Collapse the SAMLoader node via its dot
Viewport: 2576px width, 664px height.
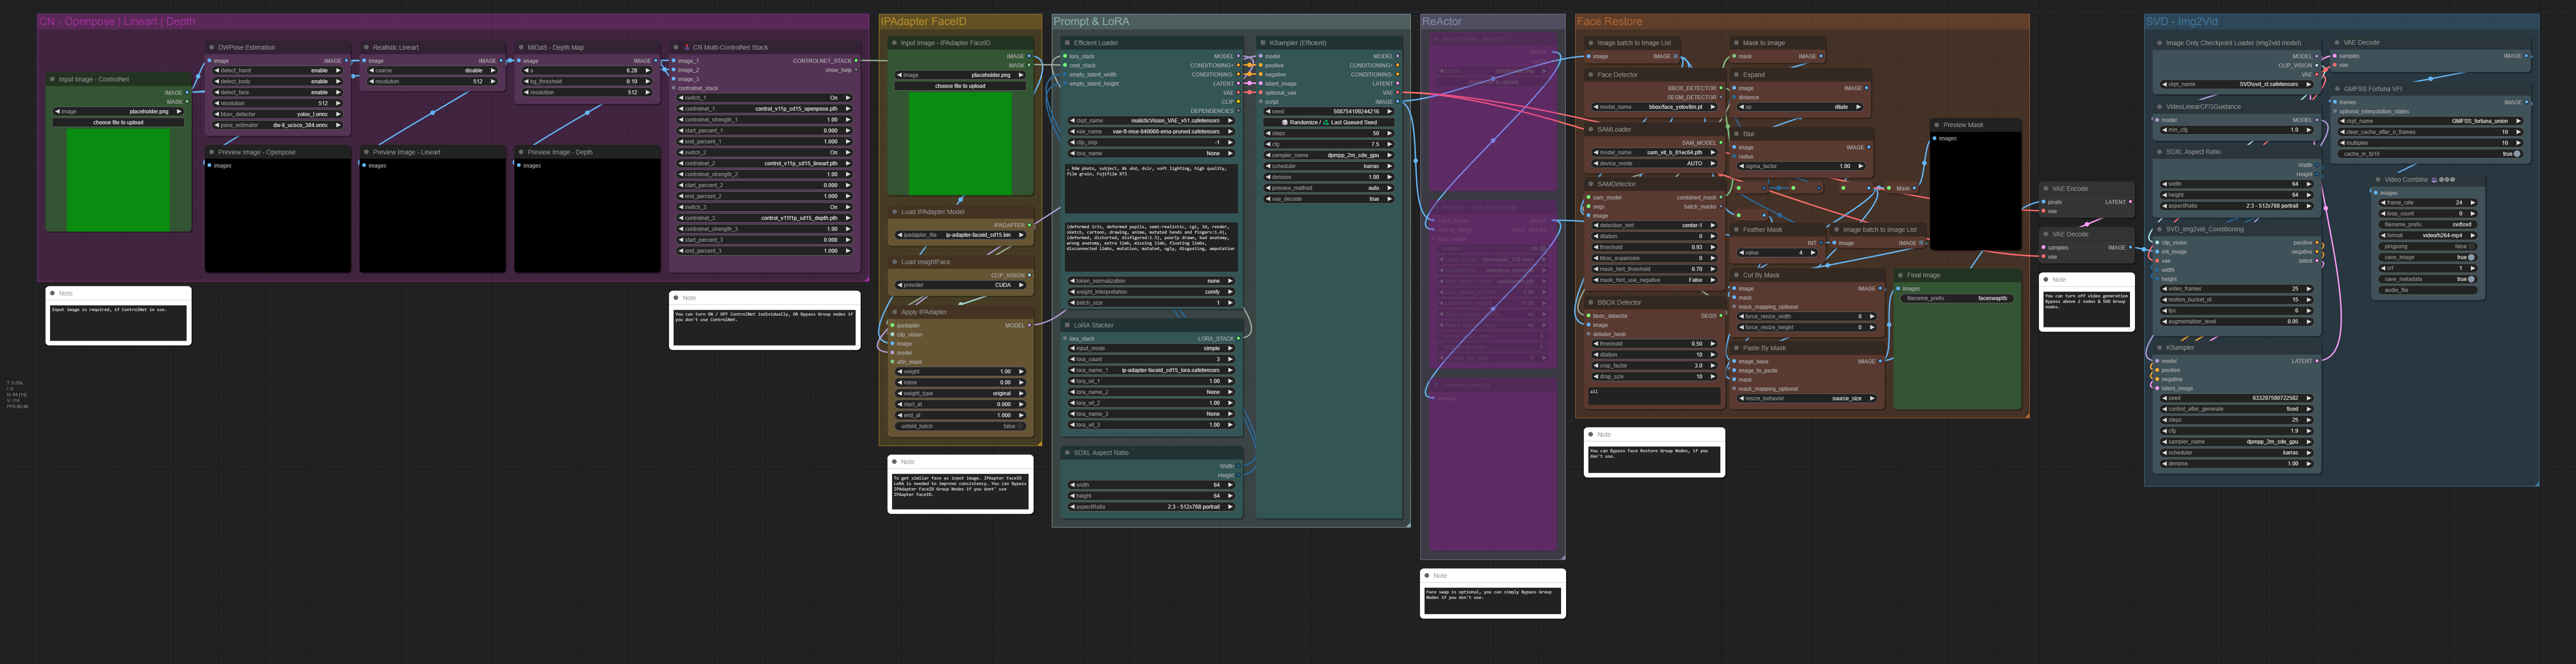point(1590,129)
